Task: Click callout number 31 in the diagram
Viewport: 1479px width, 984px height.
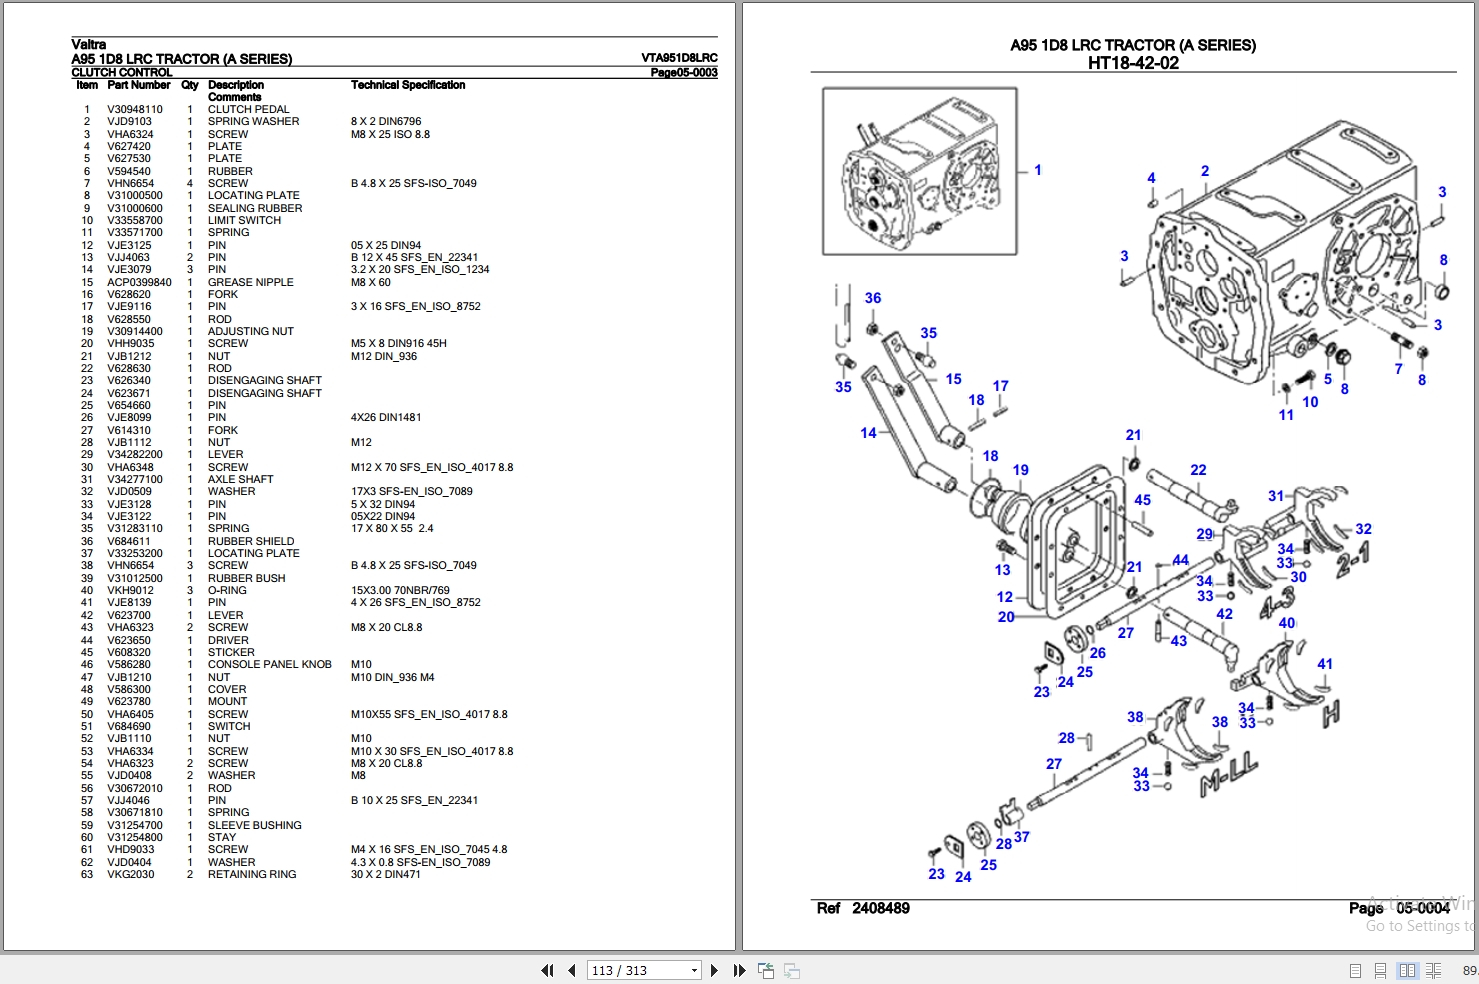Action: (x=1276, y=496)
